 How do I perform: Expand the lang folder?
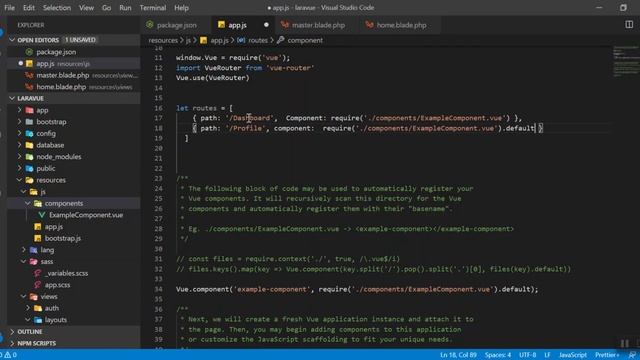tap(24, 250)
